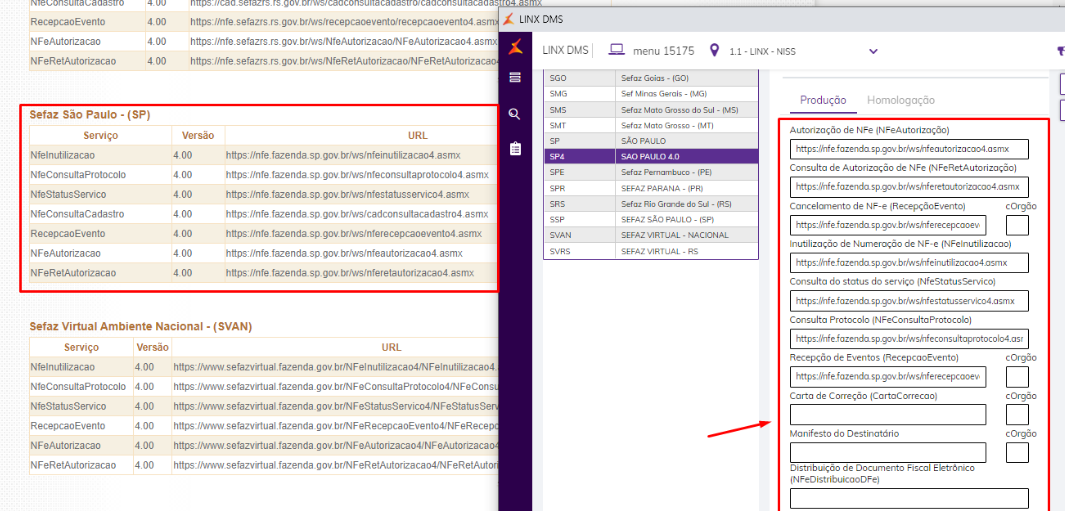The height and width of the screenshot is (513, 1065).
Task: Click the empty Carta de Correção field
Action: [888, 414]
